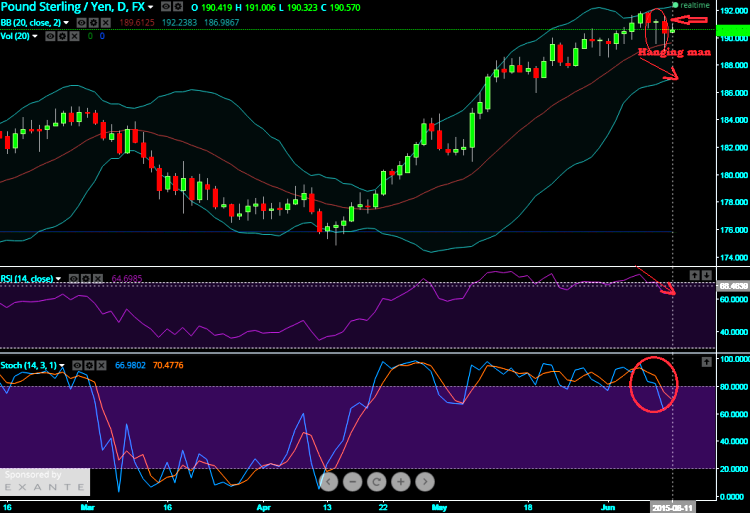Click BB upper value 192.2383
Viewport: 750px width, 513px height.
coord(179,22)
